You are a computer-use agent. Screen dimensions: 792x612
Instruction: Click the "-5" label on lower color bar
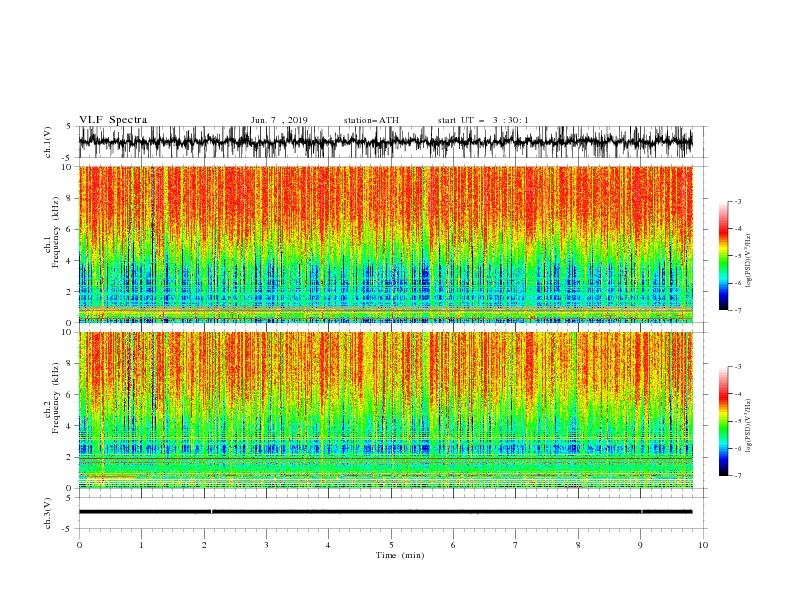(x=738, y=422)
